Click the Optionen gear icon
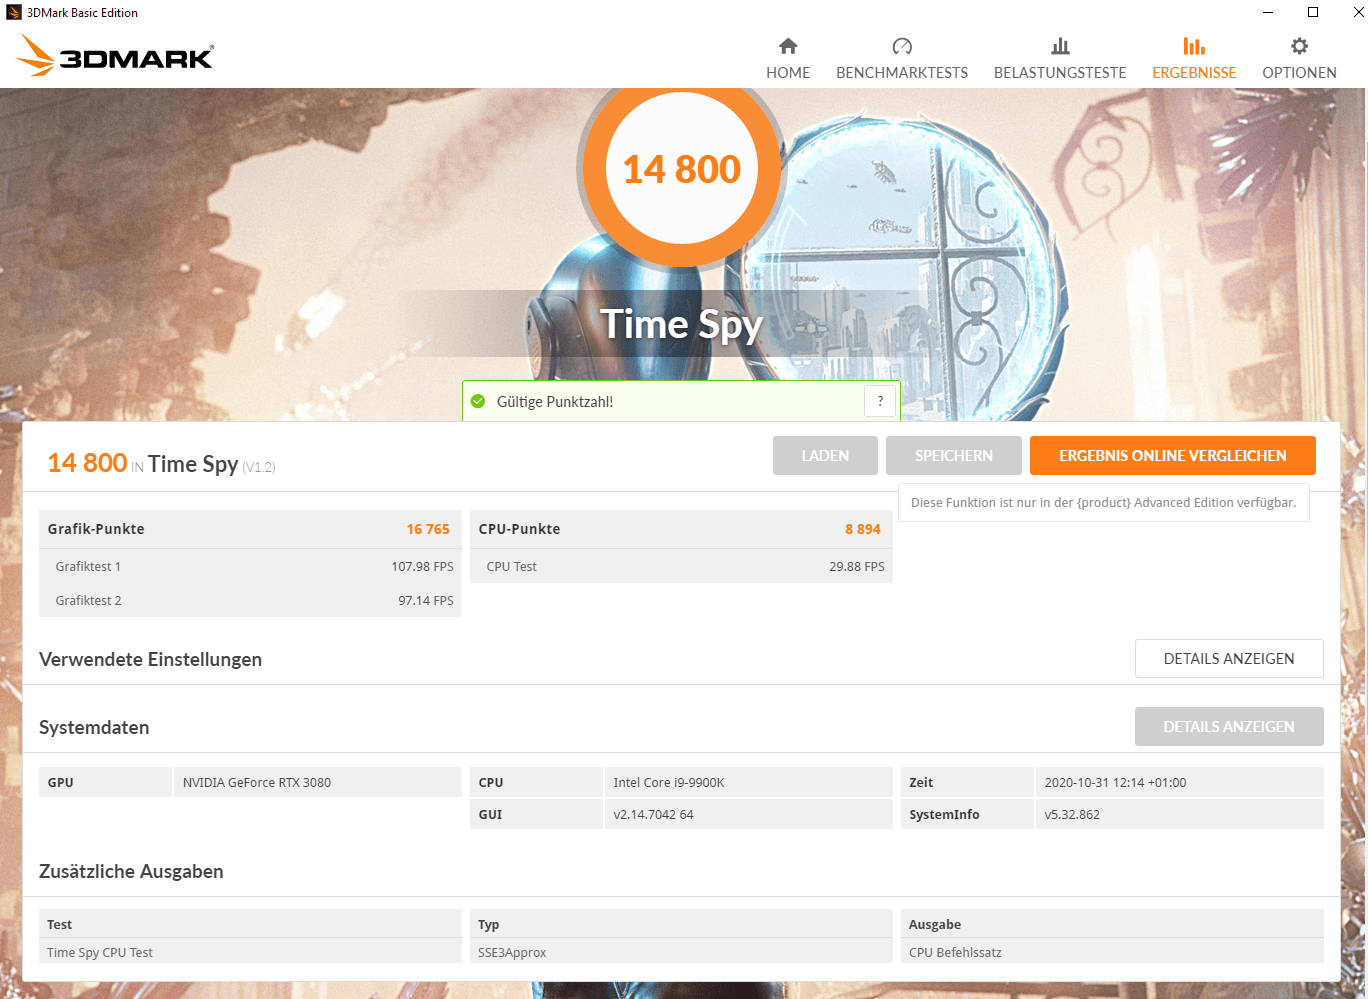This screenshot has height=999, width=1368. pos(1299,46)
